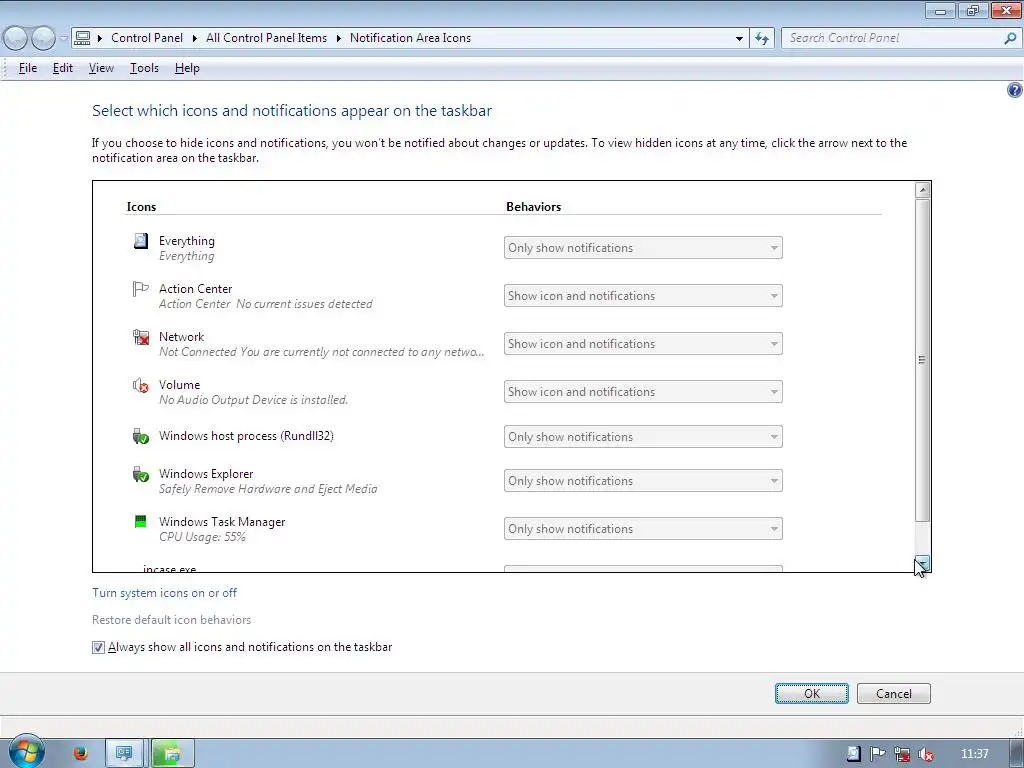Image resolution: width=1024 pixels, height=768 pixels.
Task: Open the help question mark icon
Action: point(1014,90)
